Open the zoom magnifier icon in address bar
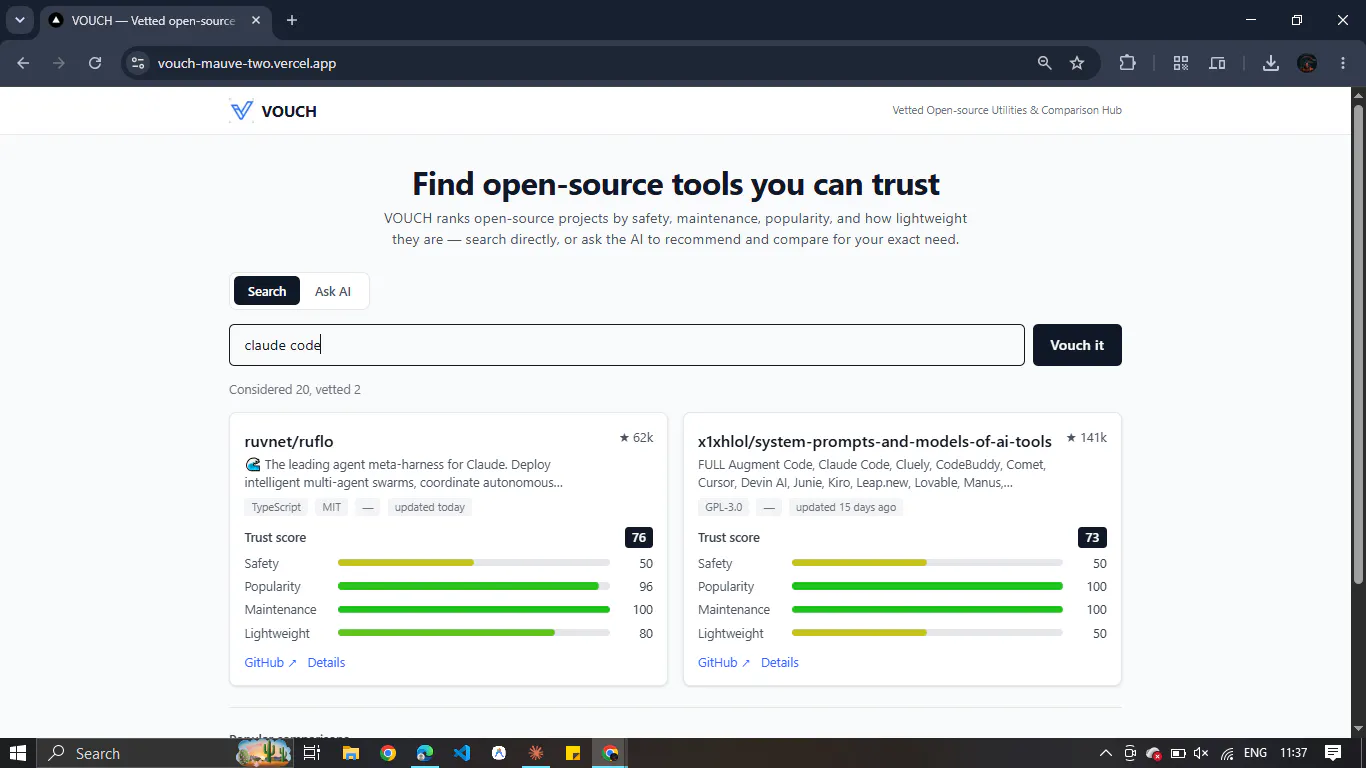Screen dimensions: 1366x768 click(x=1045, y=63)
